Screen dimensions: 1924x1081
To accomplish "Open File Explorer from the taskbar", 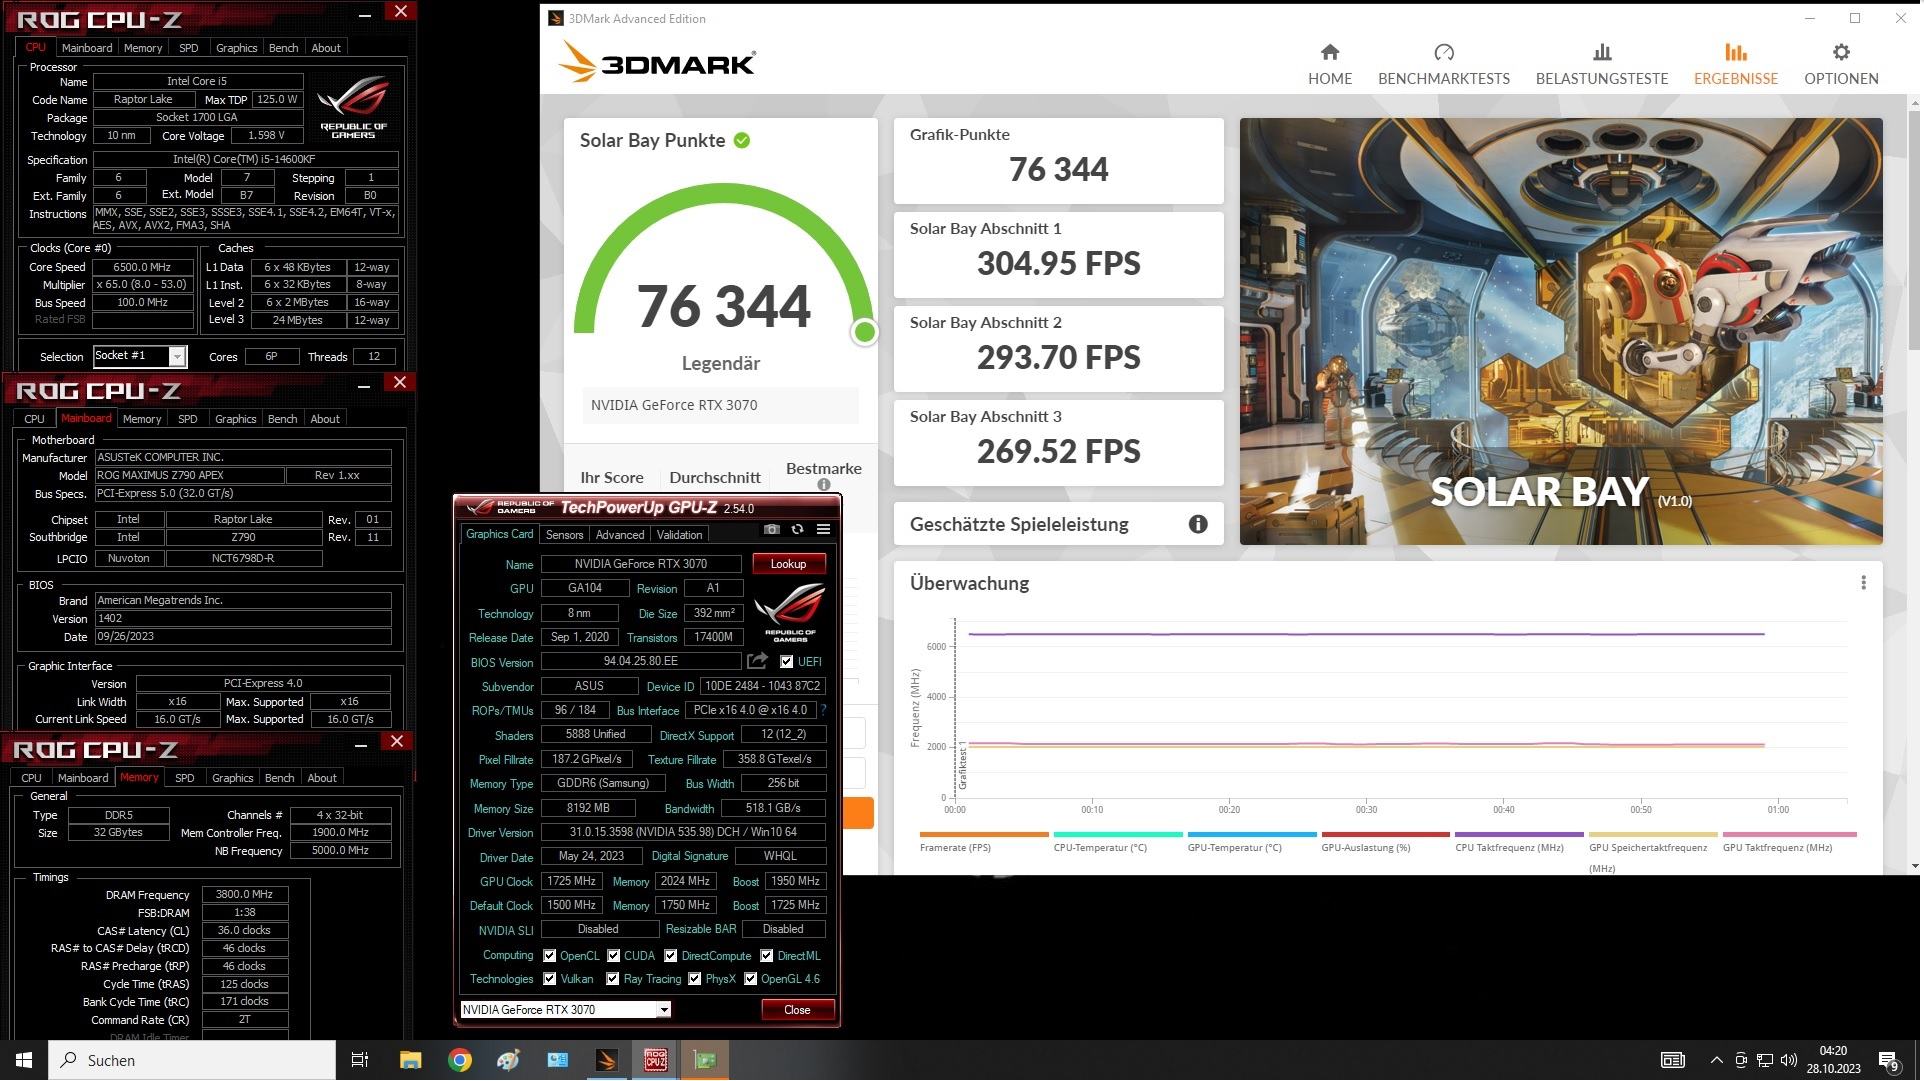I will pyautogui.click(x=411, y=1061).
